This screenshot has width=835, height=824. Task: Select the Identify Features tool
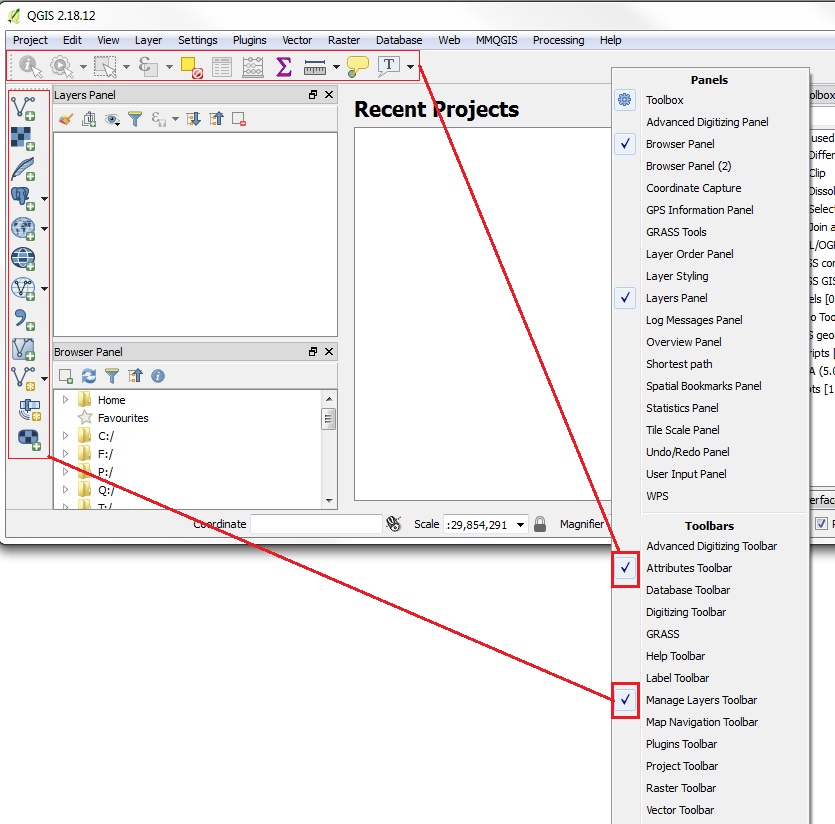tap(30, 67)
